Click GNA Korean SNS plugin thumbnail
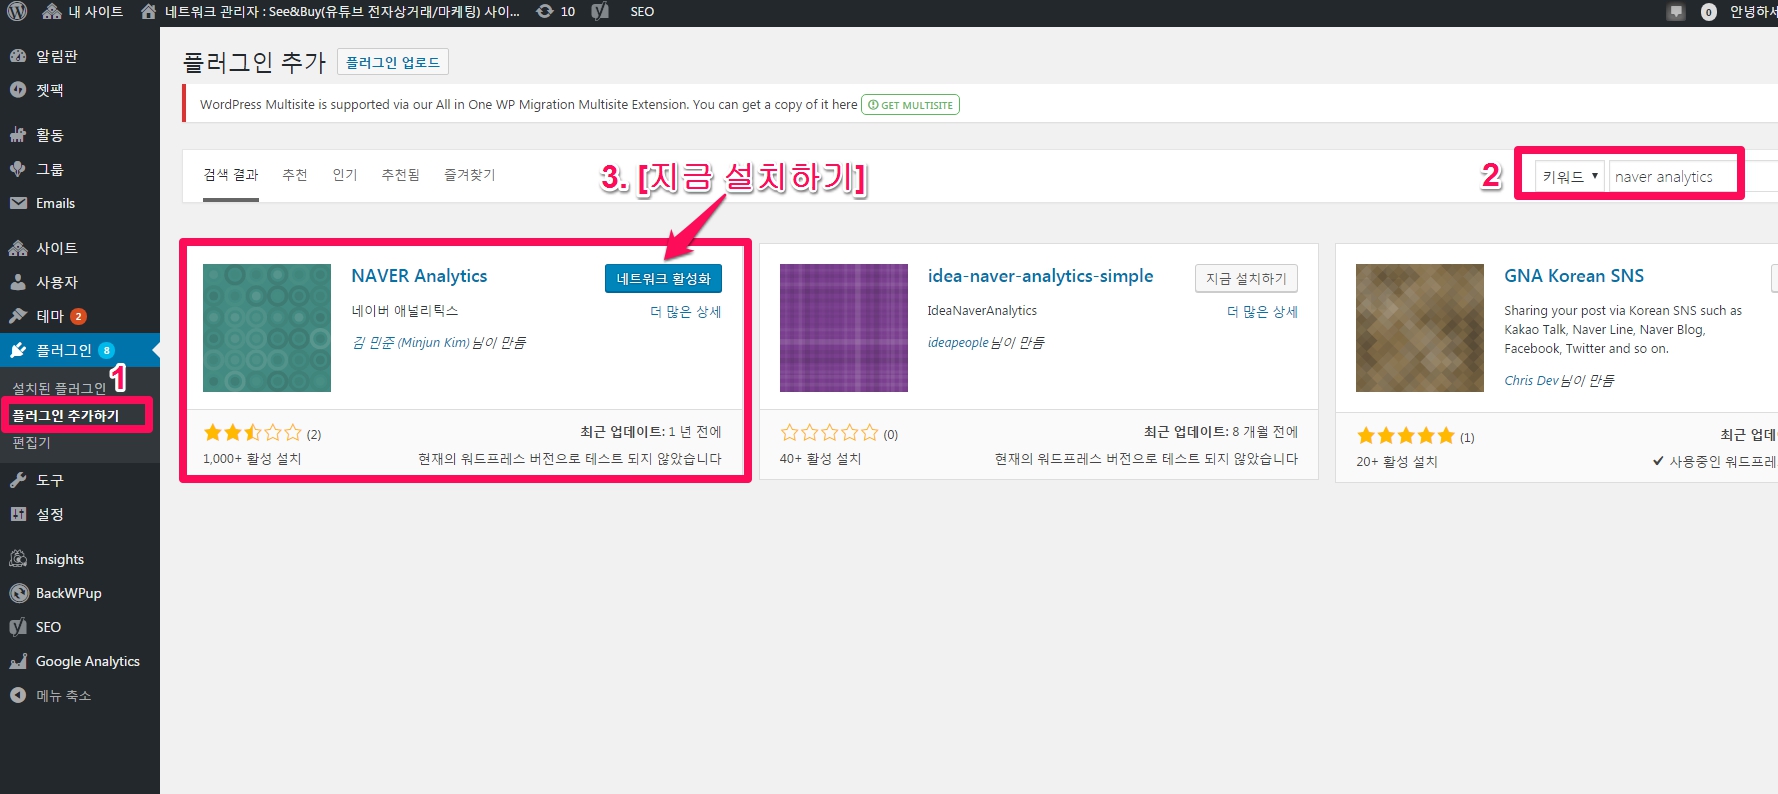 click(x=1420, y=328)
